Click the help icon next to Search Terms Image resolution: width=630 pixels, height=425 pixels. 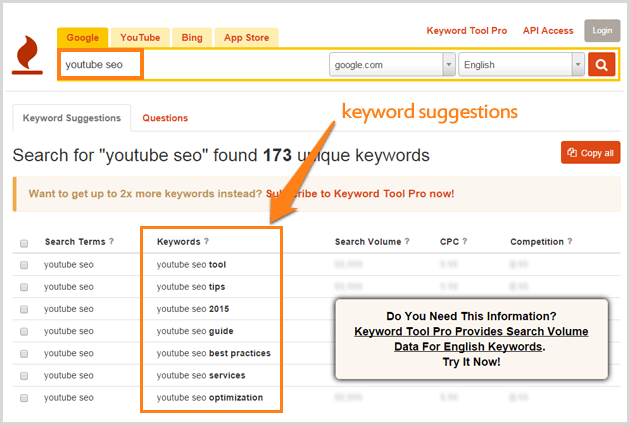pos(111,241)
